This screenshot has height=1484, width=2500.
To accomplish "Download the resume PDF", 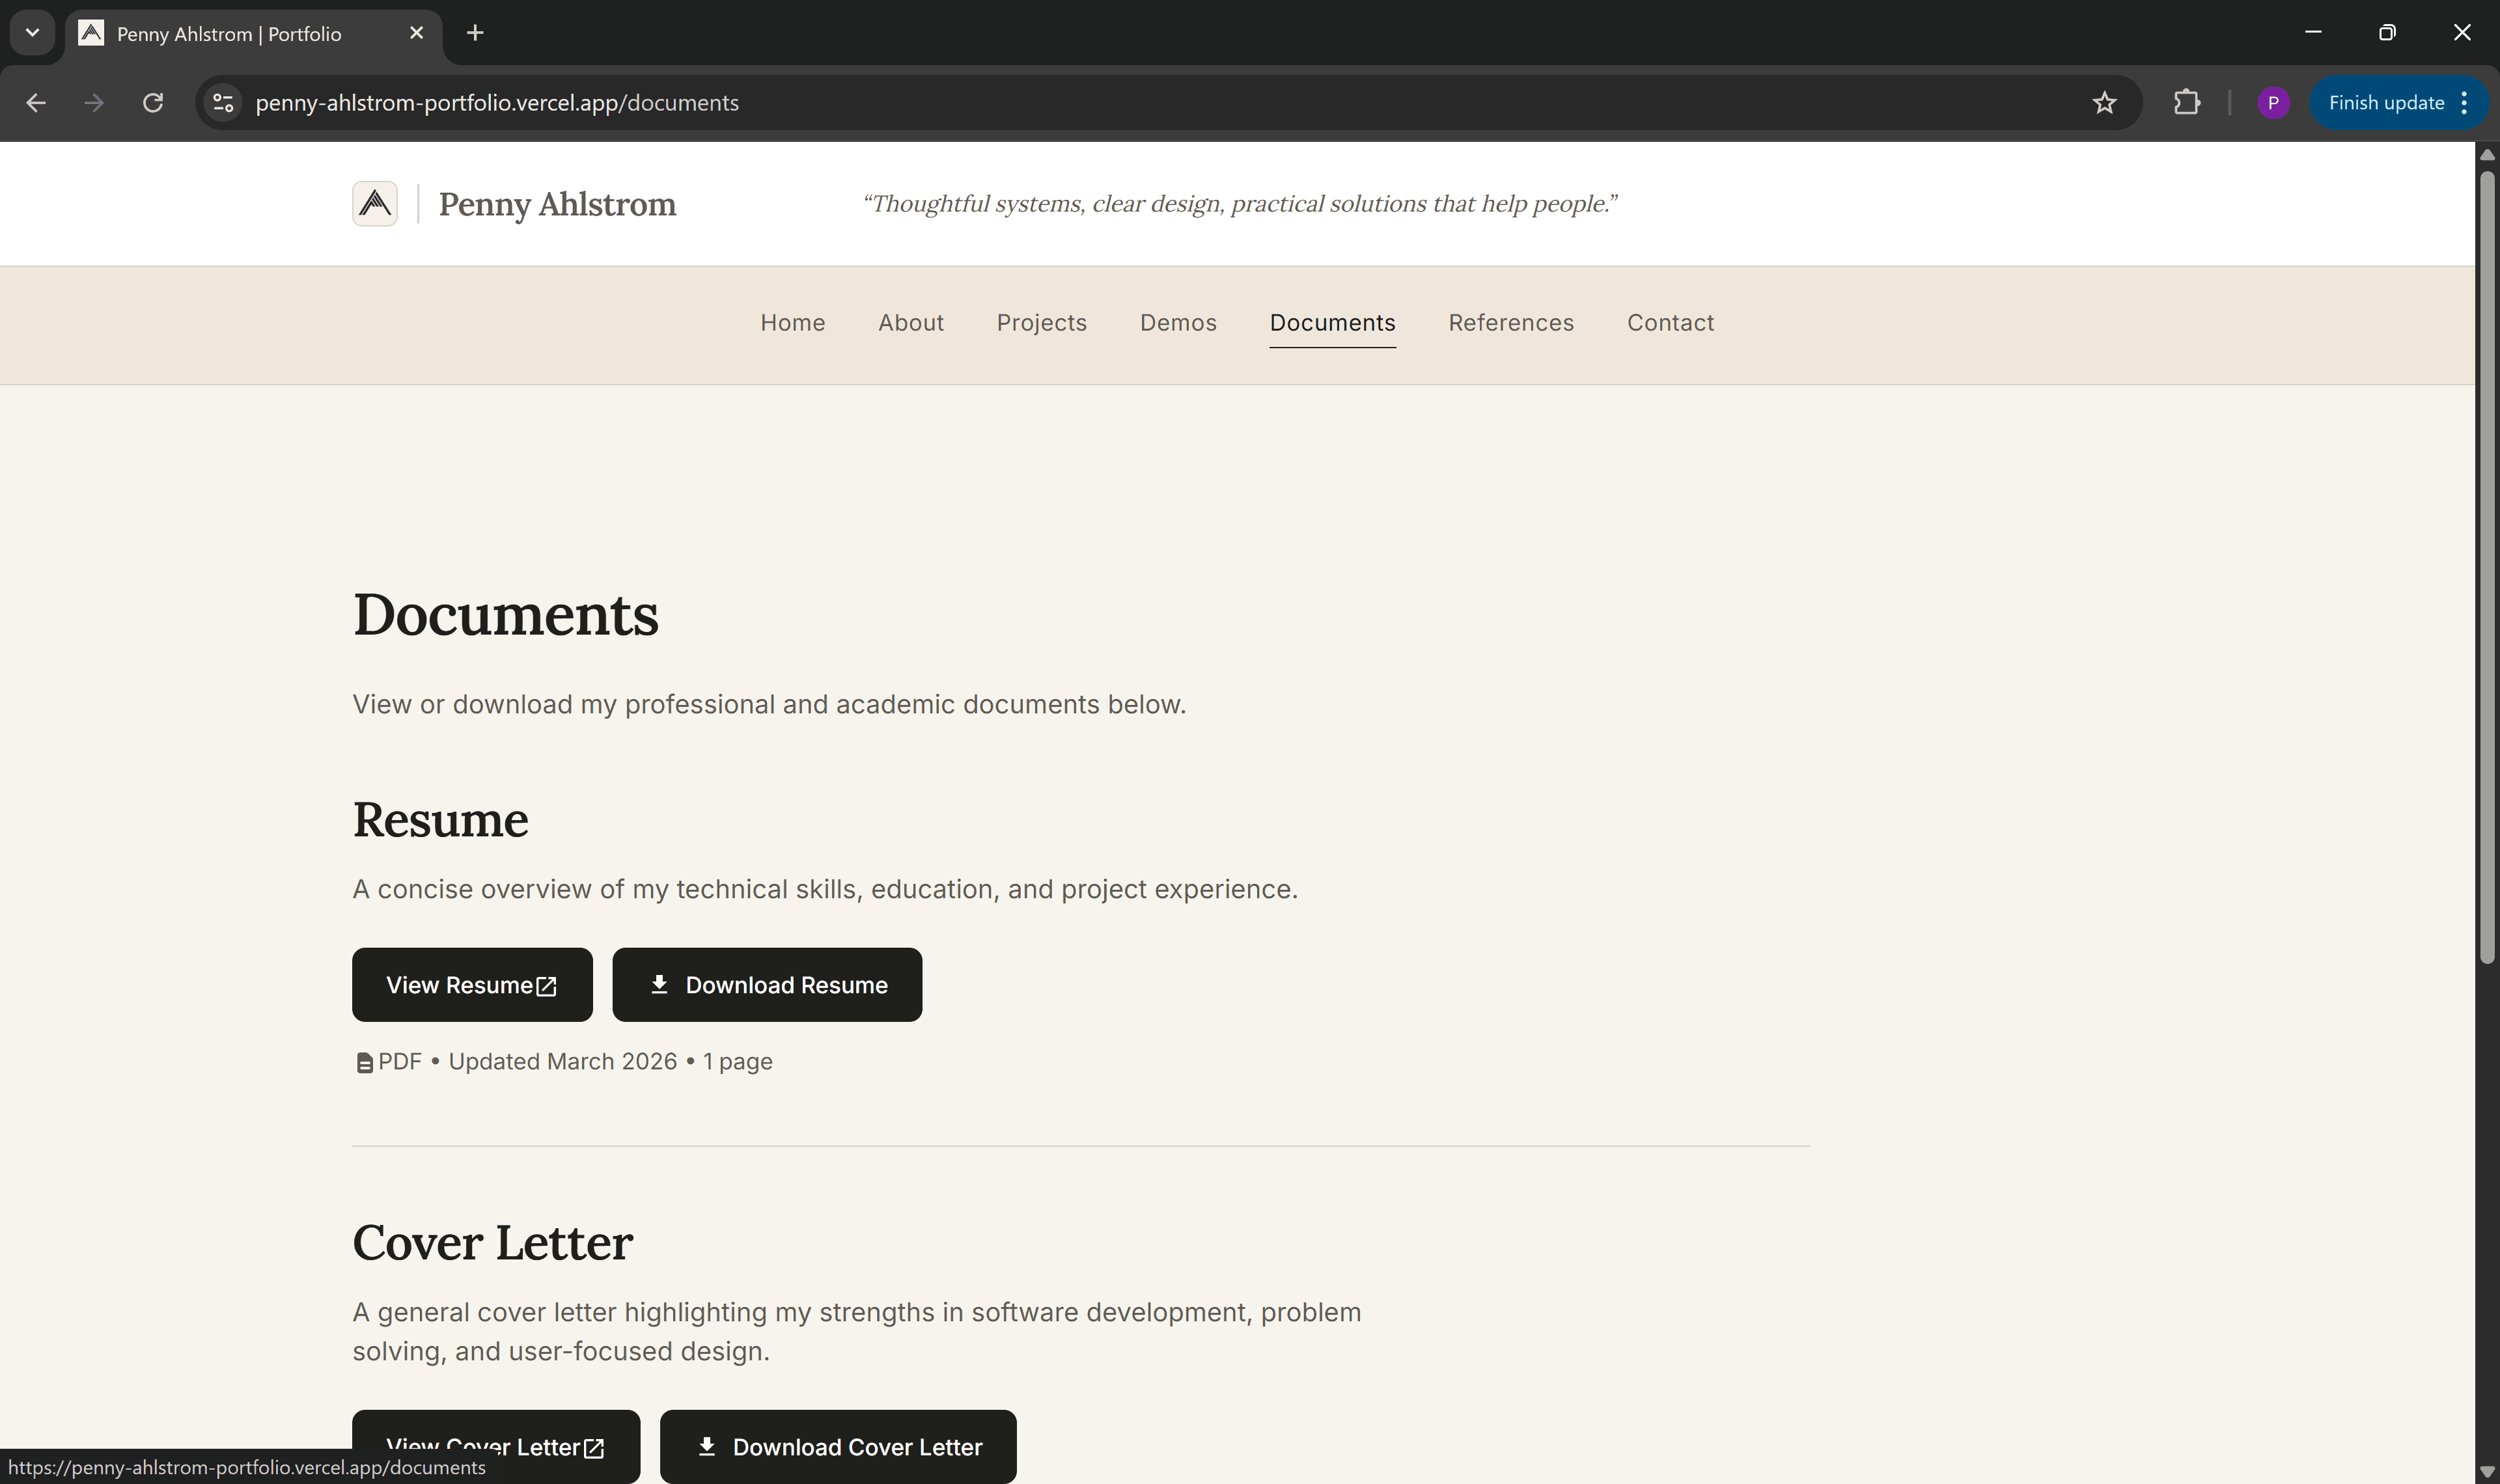I will [x=767, y=984].
